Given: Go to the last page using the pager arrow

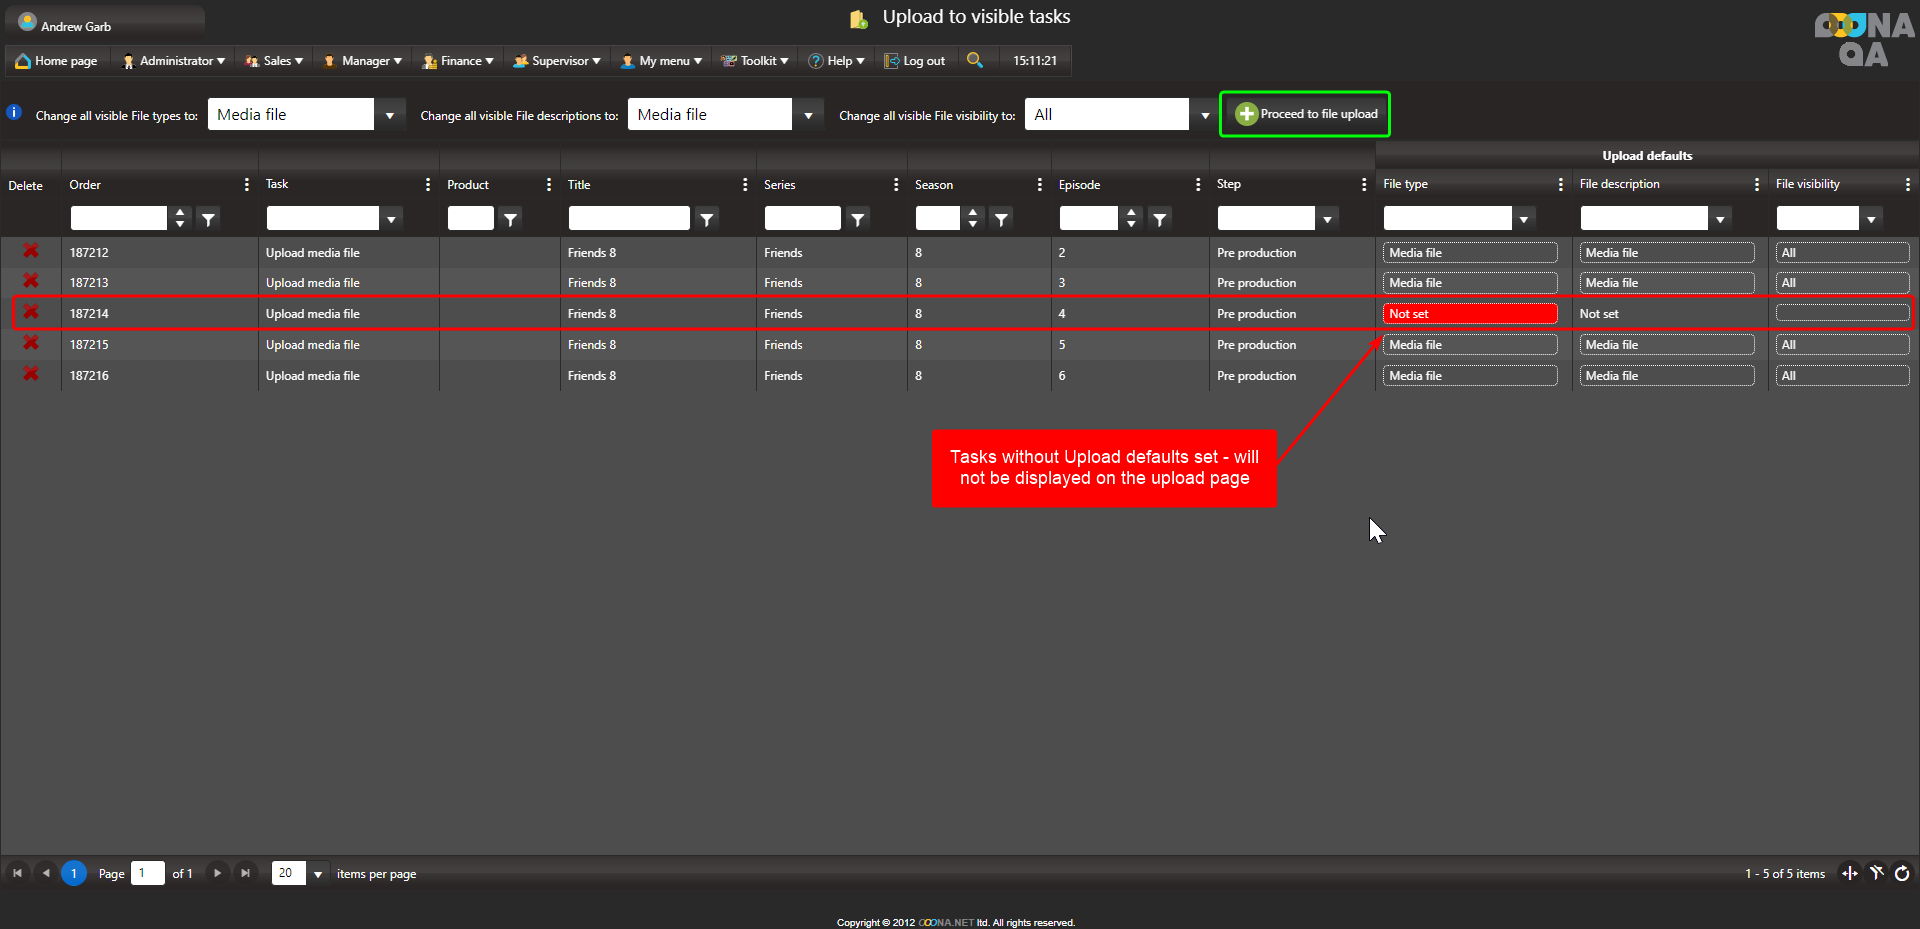Looking at the screenshot, I should (x=245, y=873).
